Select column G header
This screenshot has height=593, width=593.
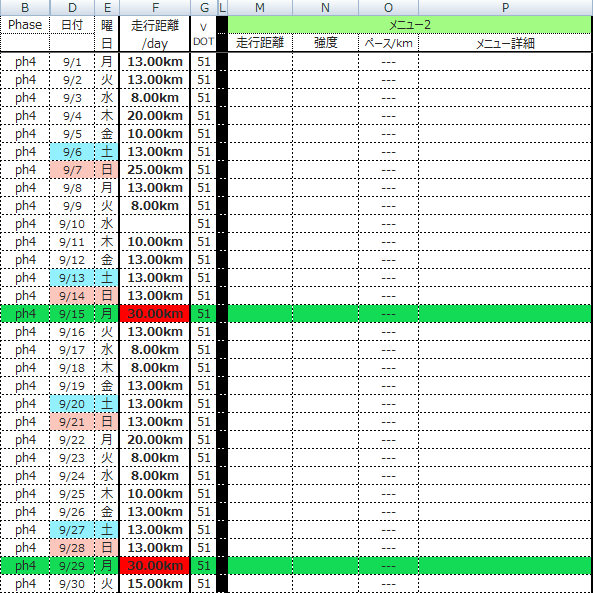tap(203, 7)
